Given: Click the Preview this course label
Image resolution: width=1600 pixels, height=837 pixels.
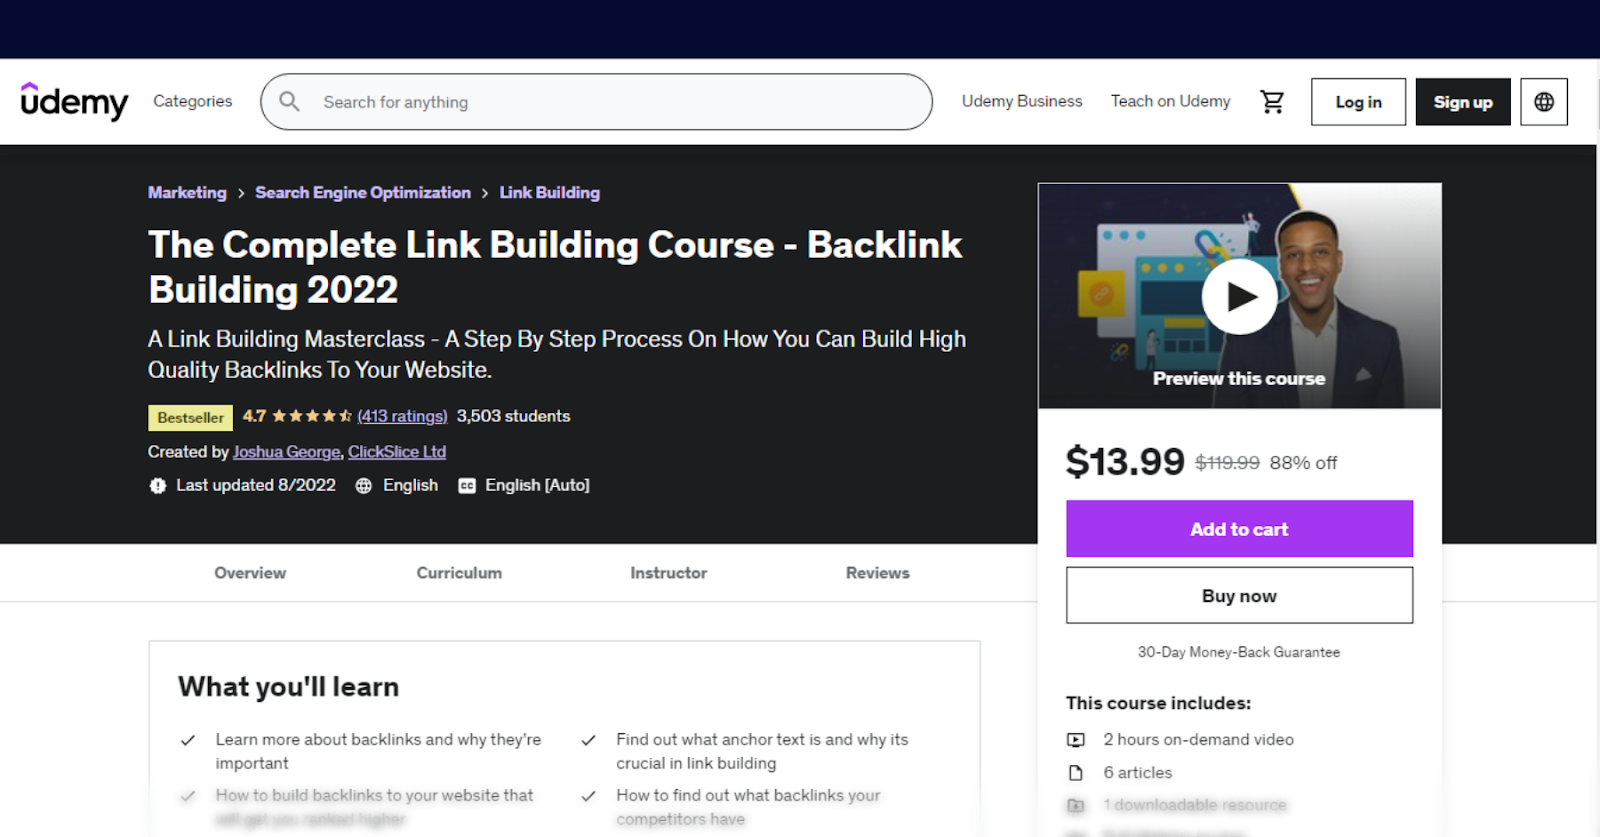Looking at the screenshot, I should [x=1239, y=379].
